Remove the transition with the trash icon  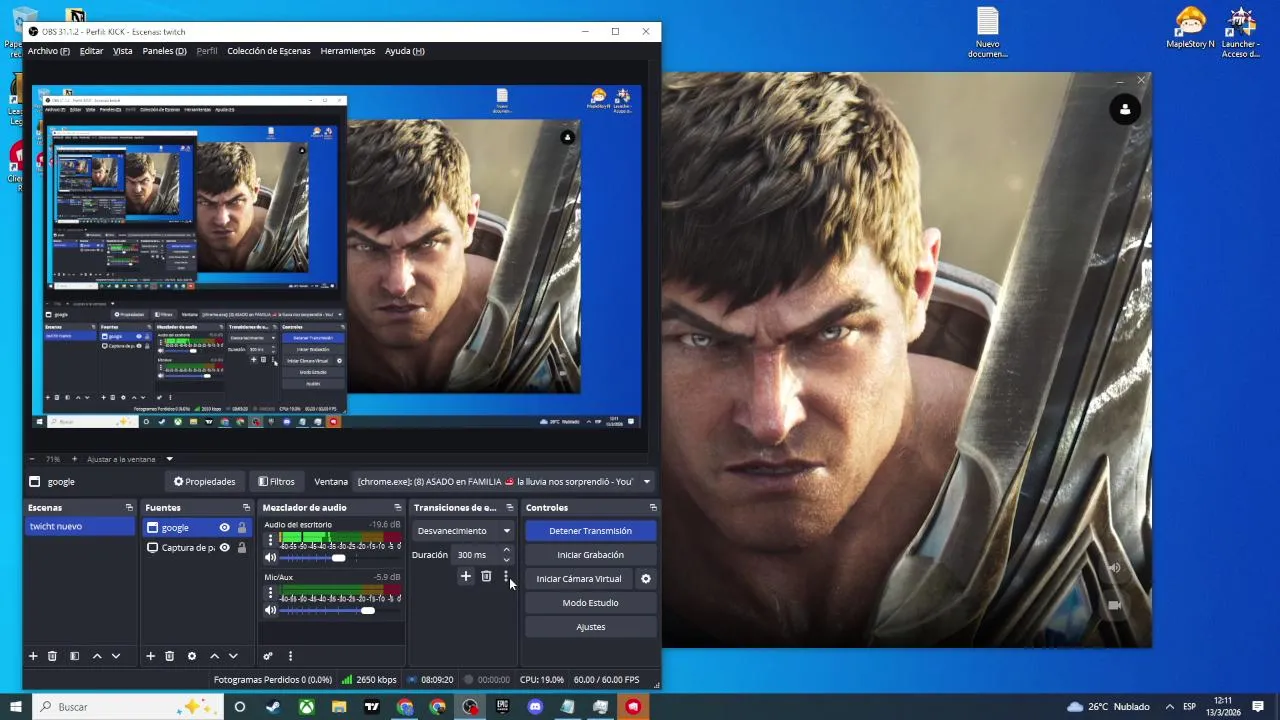(486, 576)
